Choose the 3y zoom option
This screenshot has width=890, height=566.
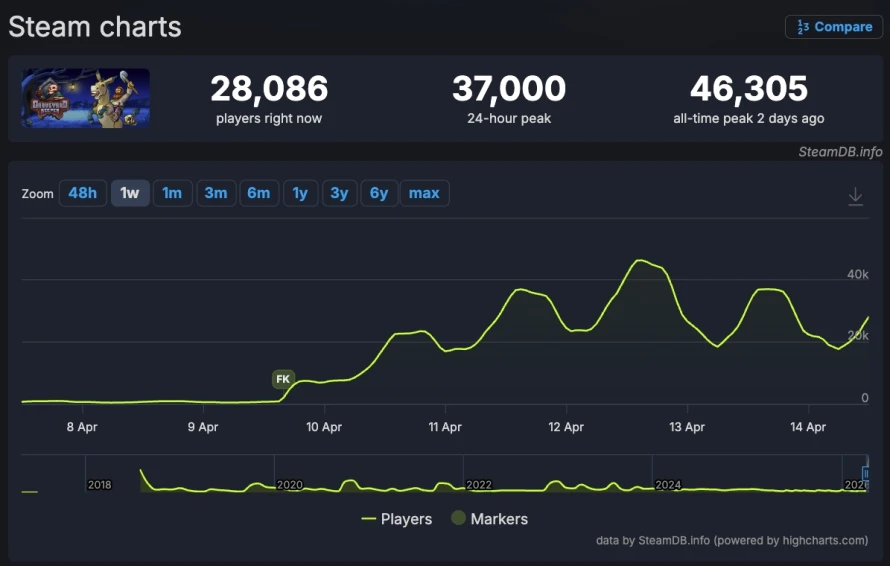(x=339, y=193)
